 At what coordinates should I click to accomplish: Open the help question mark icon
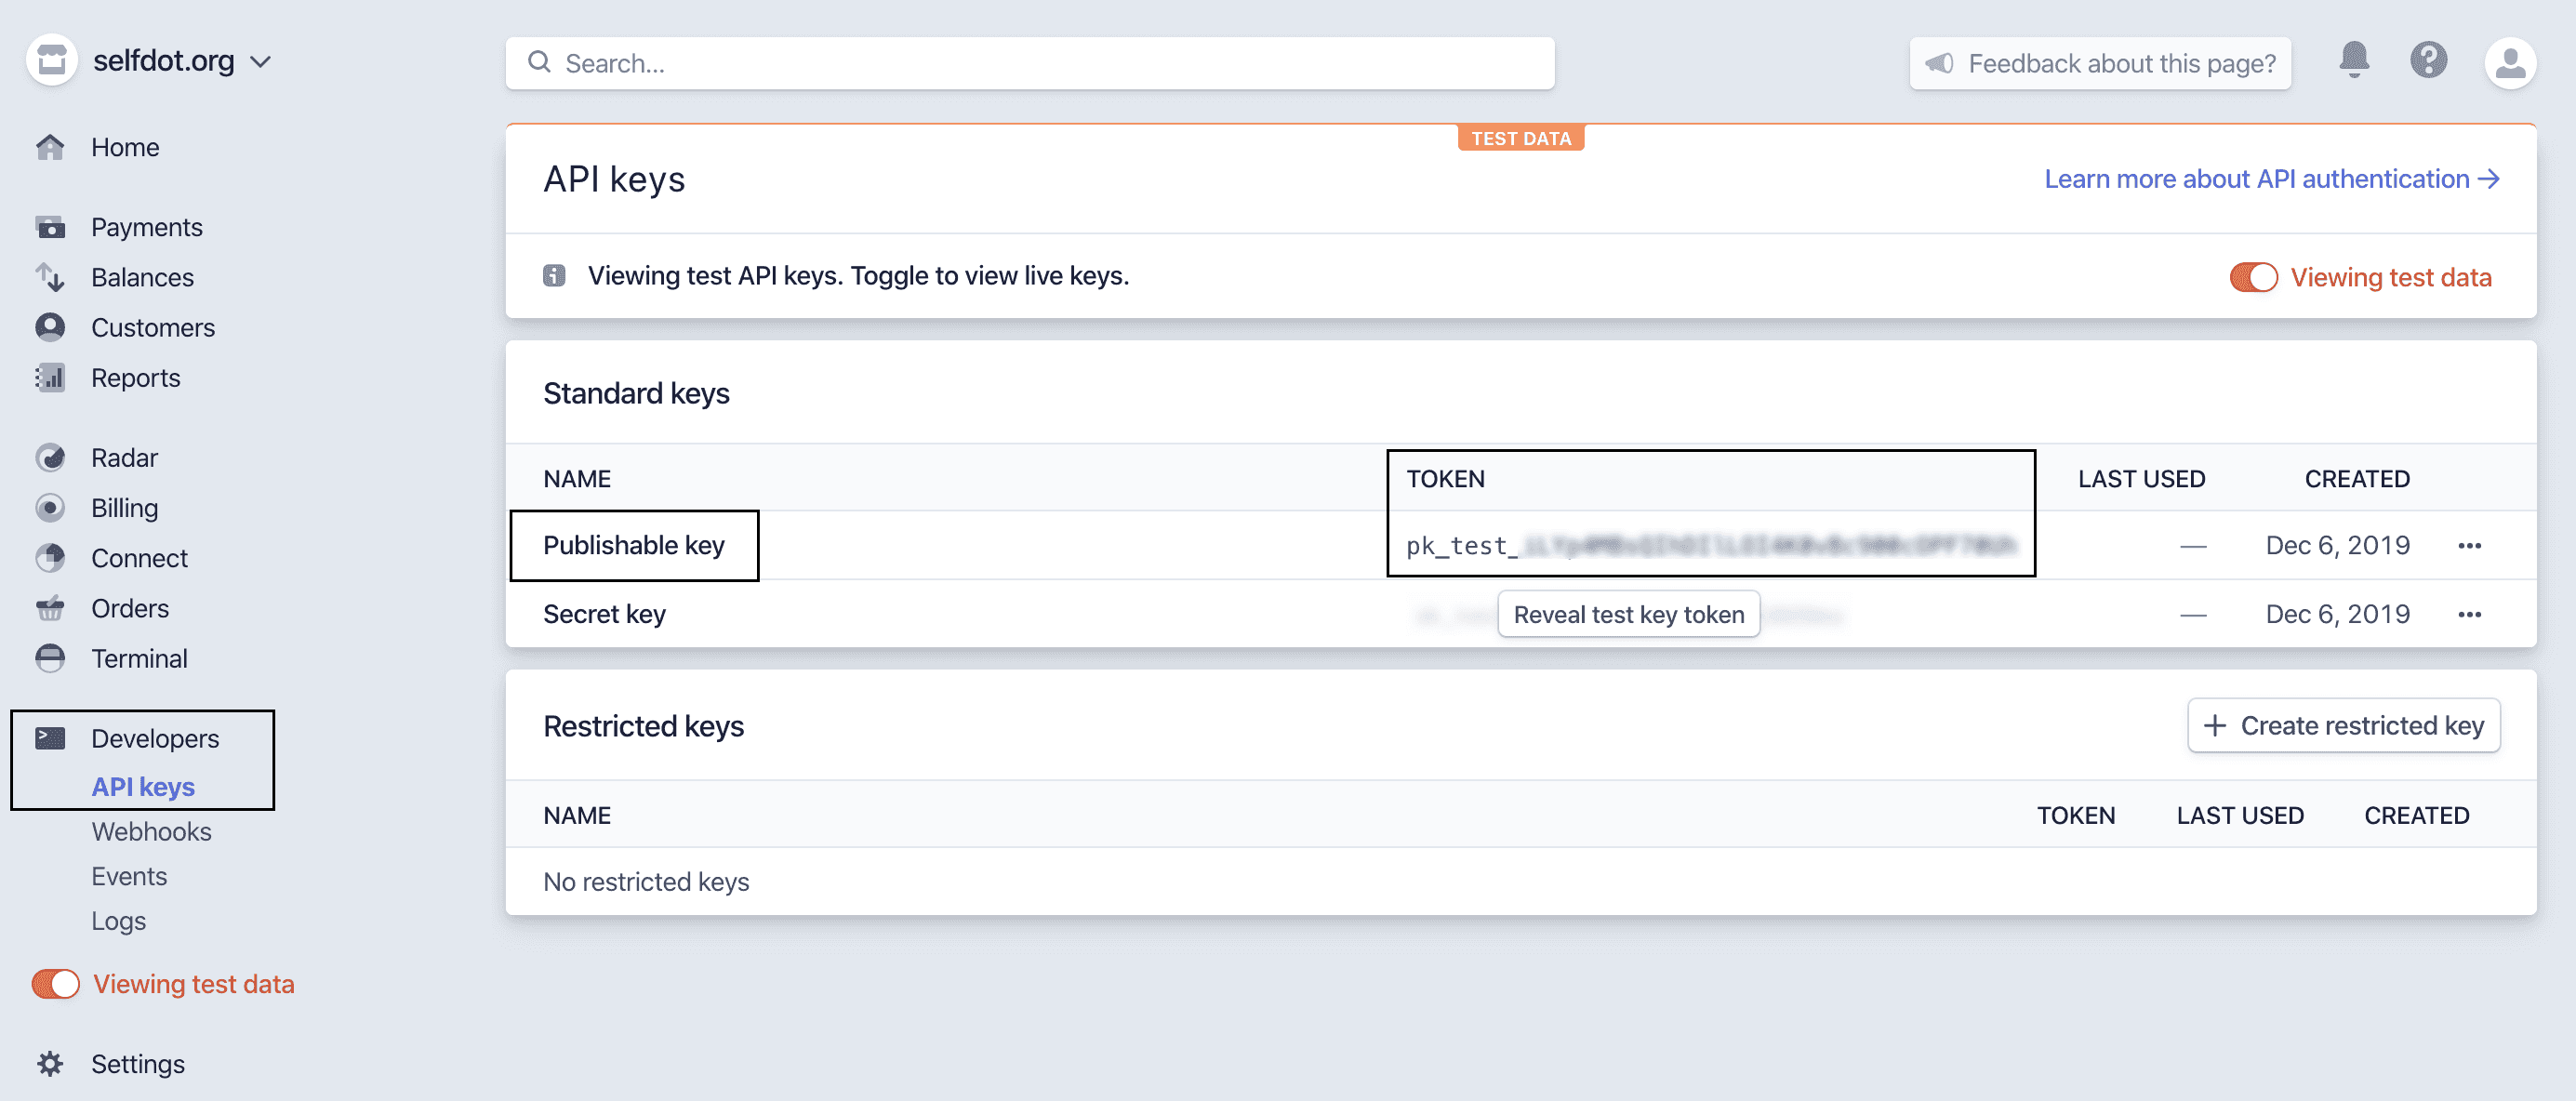click(2428, 62)
